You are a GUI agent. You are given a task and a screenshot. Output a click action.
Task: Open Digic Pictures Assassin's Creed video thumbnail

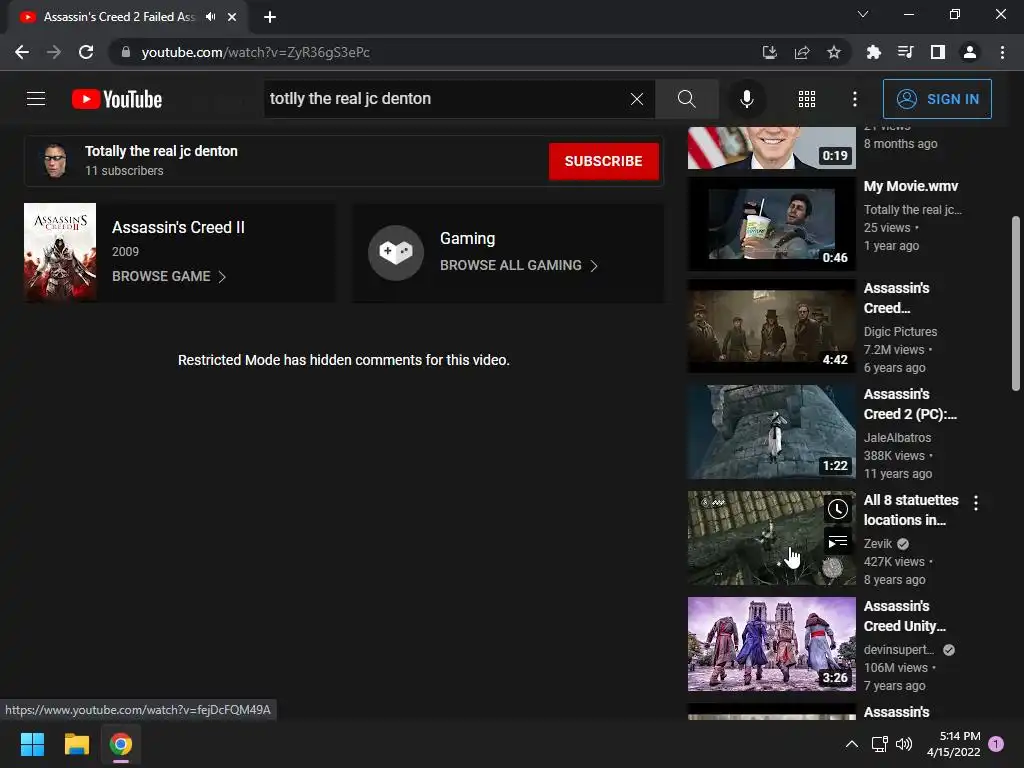click(771, 326)
